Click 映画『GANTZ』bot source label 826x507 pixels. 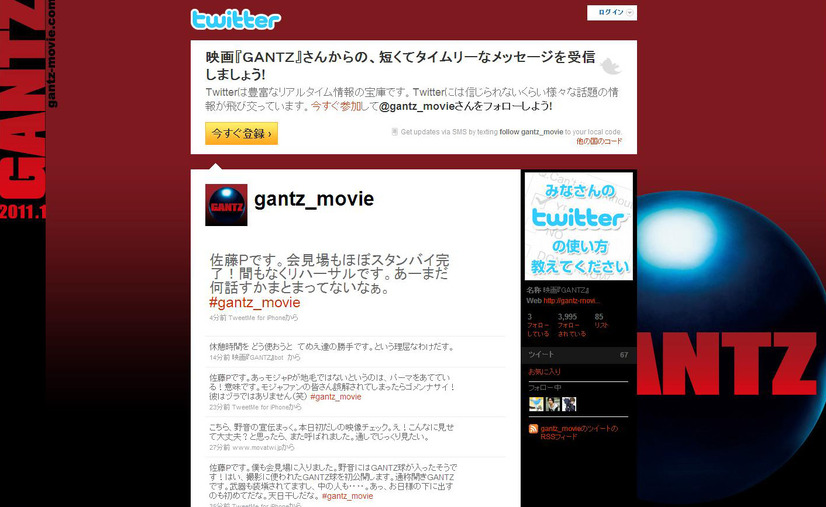click(x=258, y=357)
